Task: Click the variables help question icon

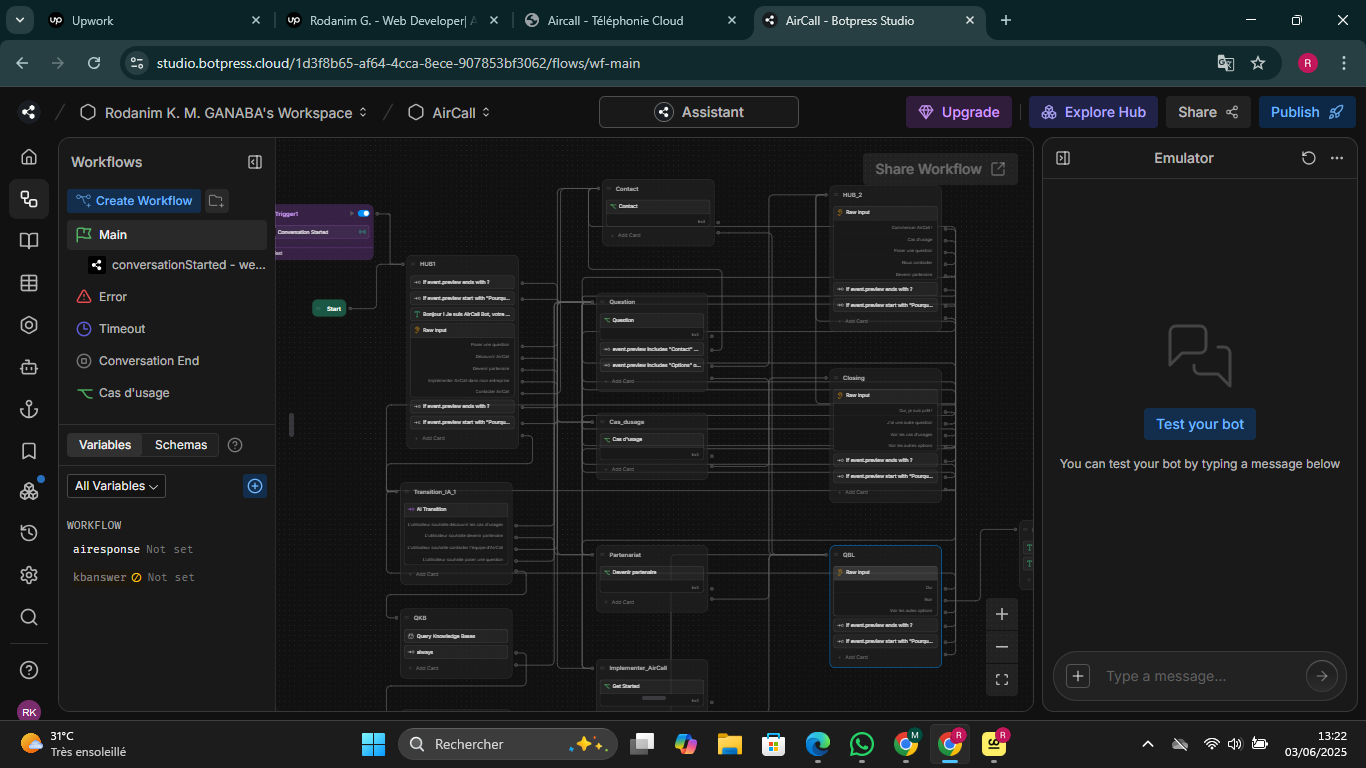Action: click(x=235, y=445)
